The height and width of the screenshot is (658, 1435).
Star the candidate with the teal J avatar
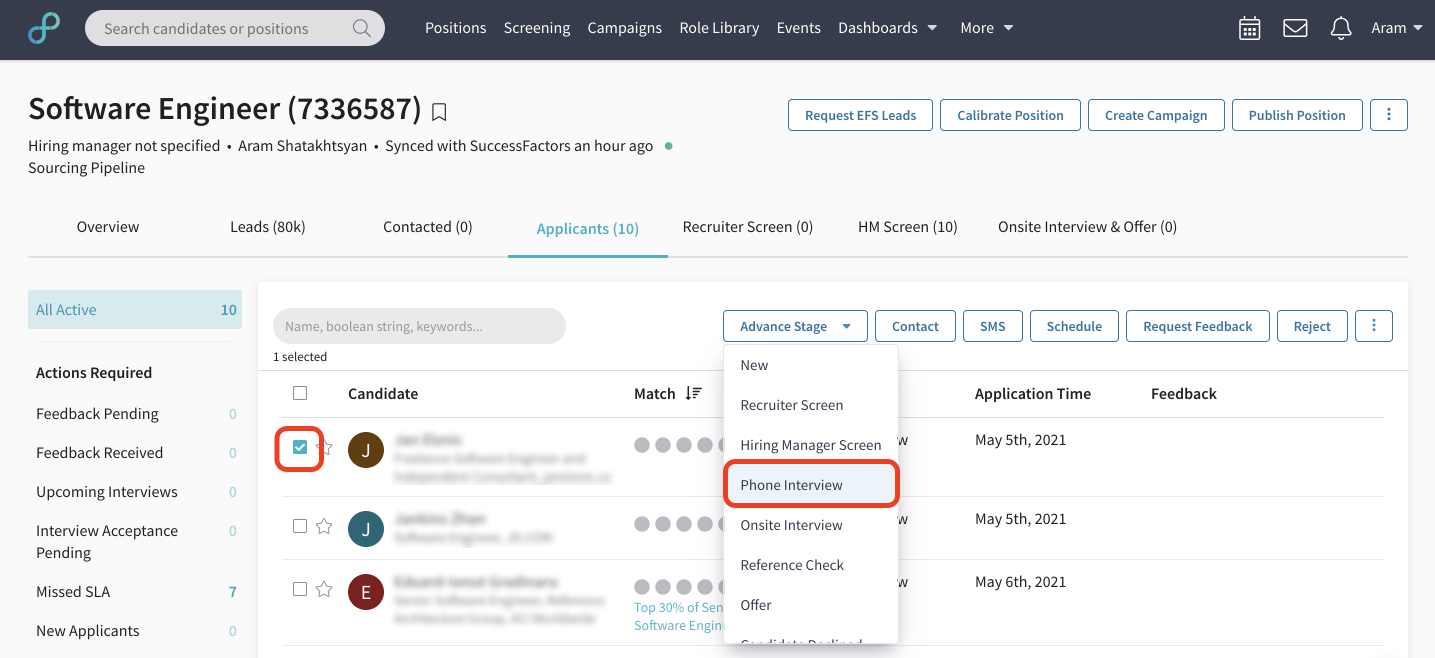pyautogui.click(x=324, y=526)
